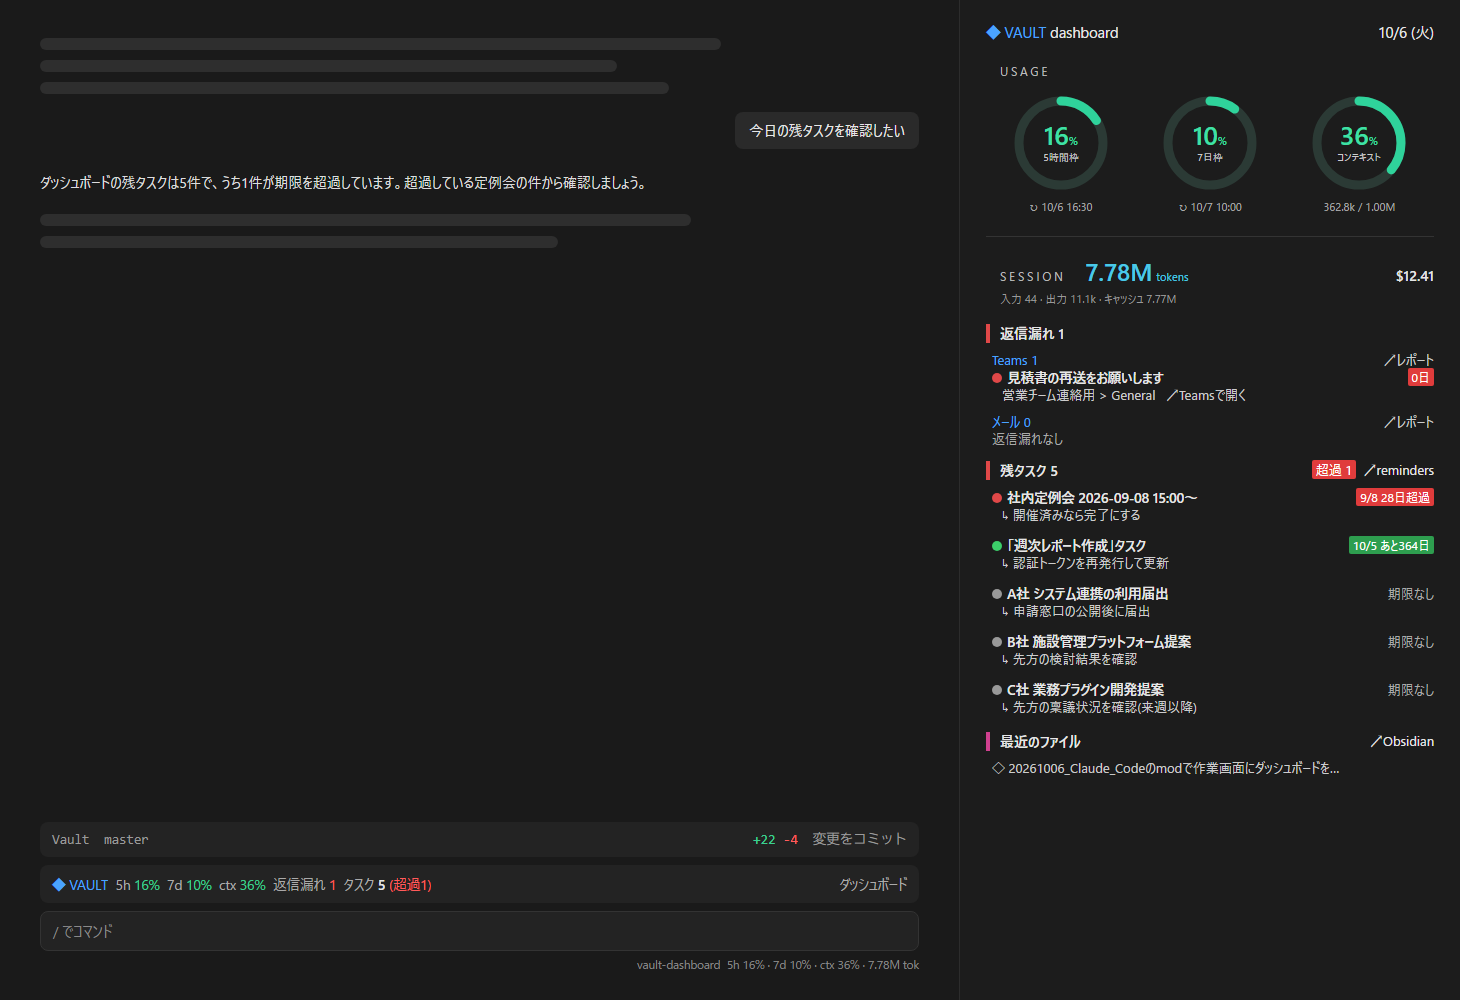Screen dimensions: 1460x1000
Task: Click the 36% コンテキスト usage ring
Action: click(1359, 143)
